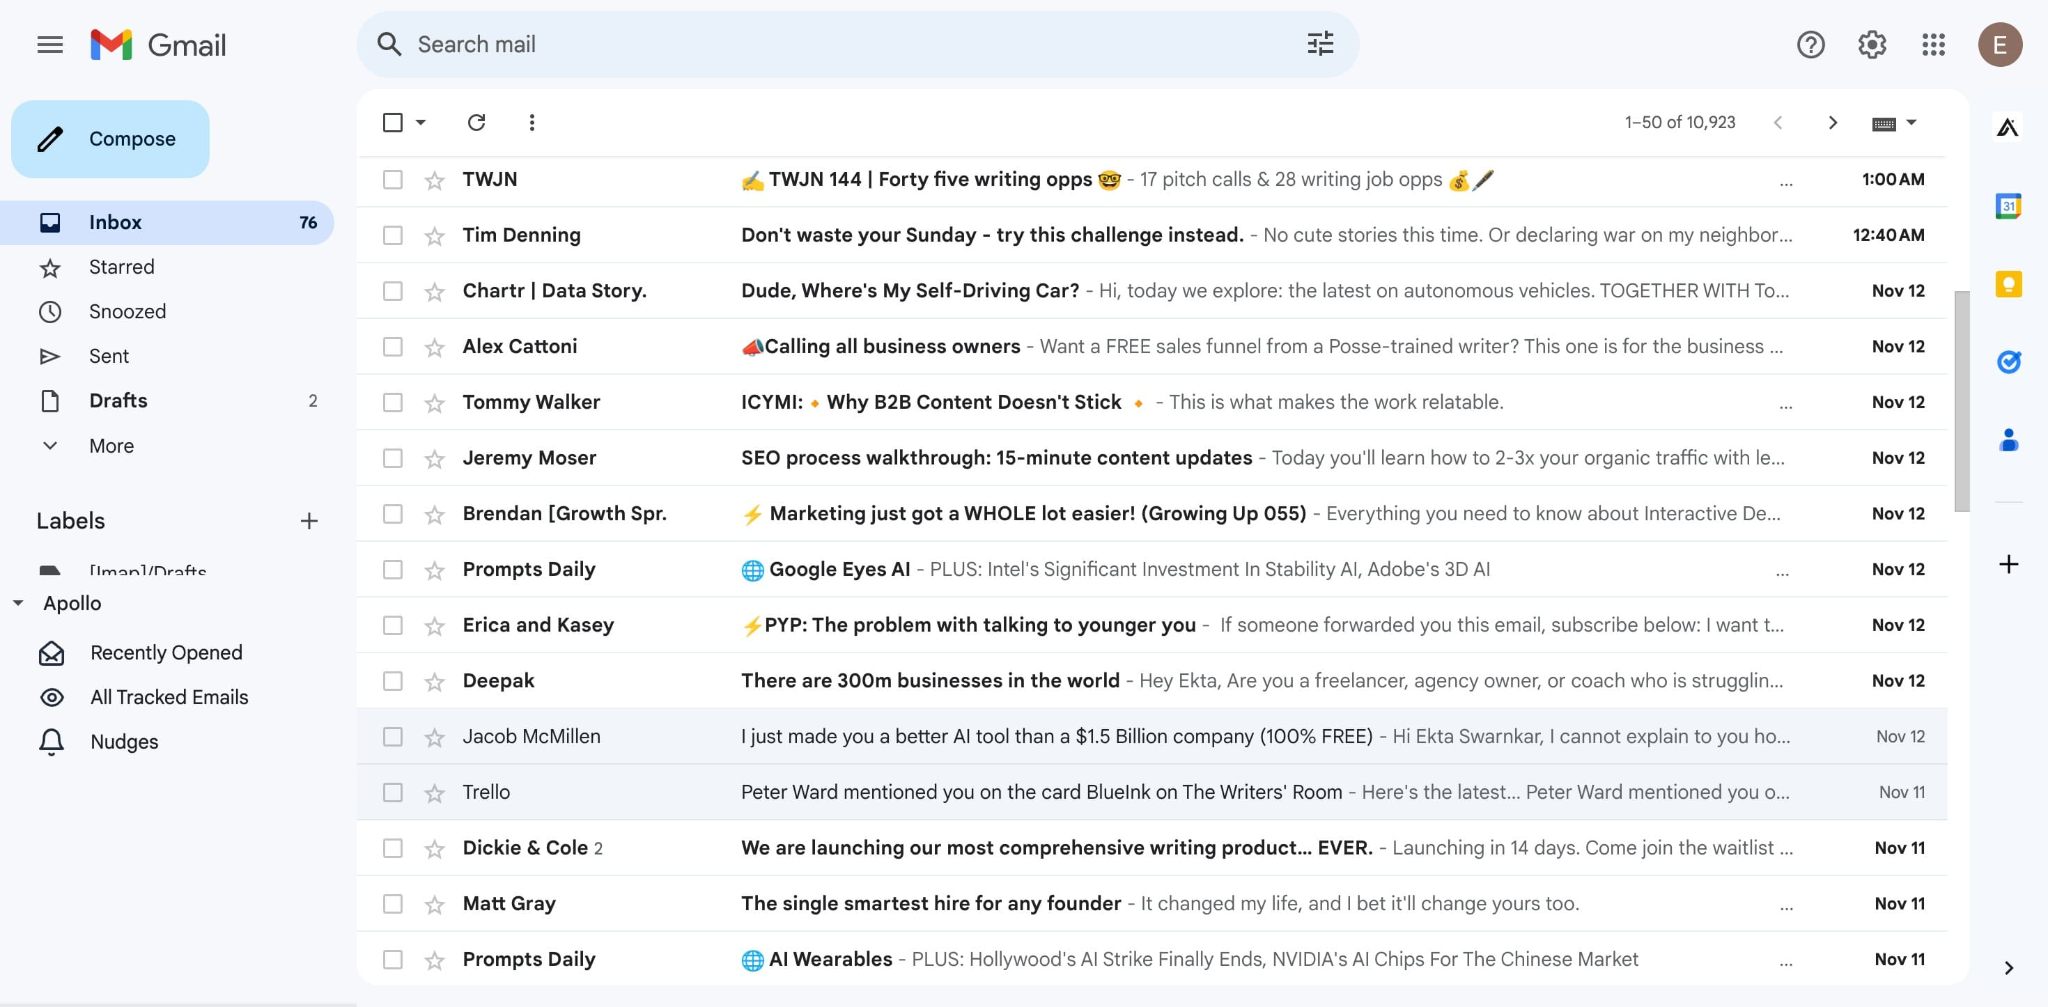Open the Jeremy Moser SEO walkthrough email
Viewport: 2048px width, 1007px height.
click(x=995, y=457)
